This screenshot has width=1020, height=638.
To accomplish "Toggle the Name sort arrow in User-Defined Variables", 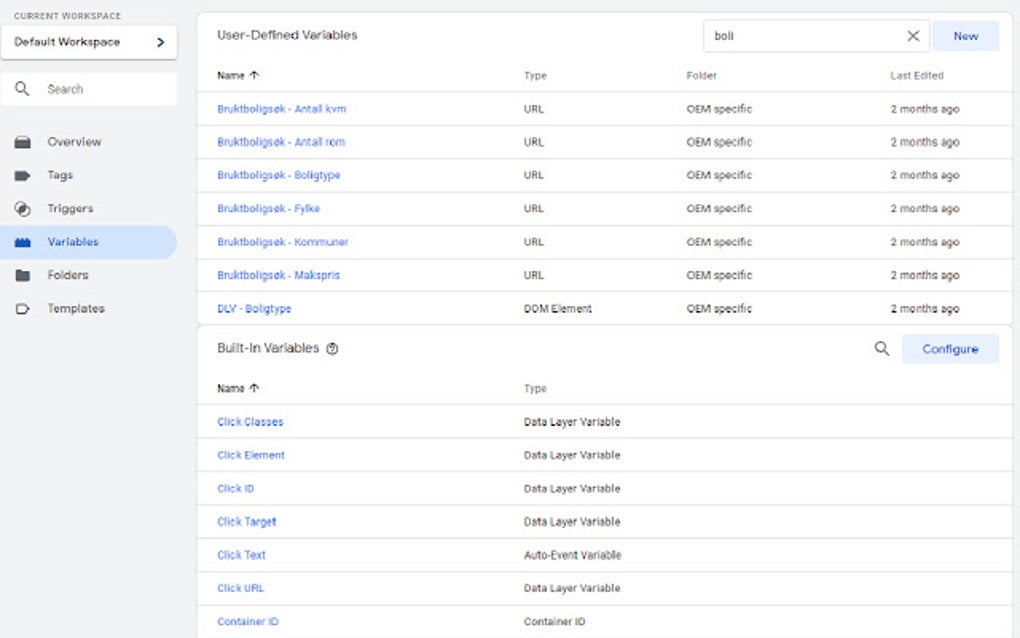I will [252, 74].
